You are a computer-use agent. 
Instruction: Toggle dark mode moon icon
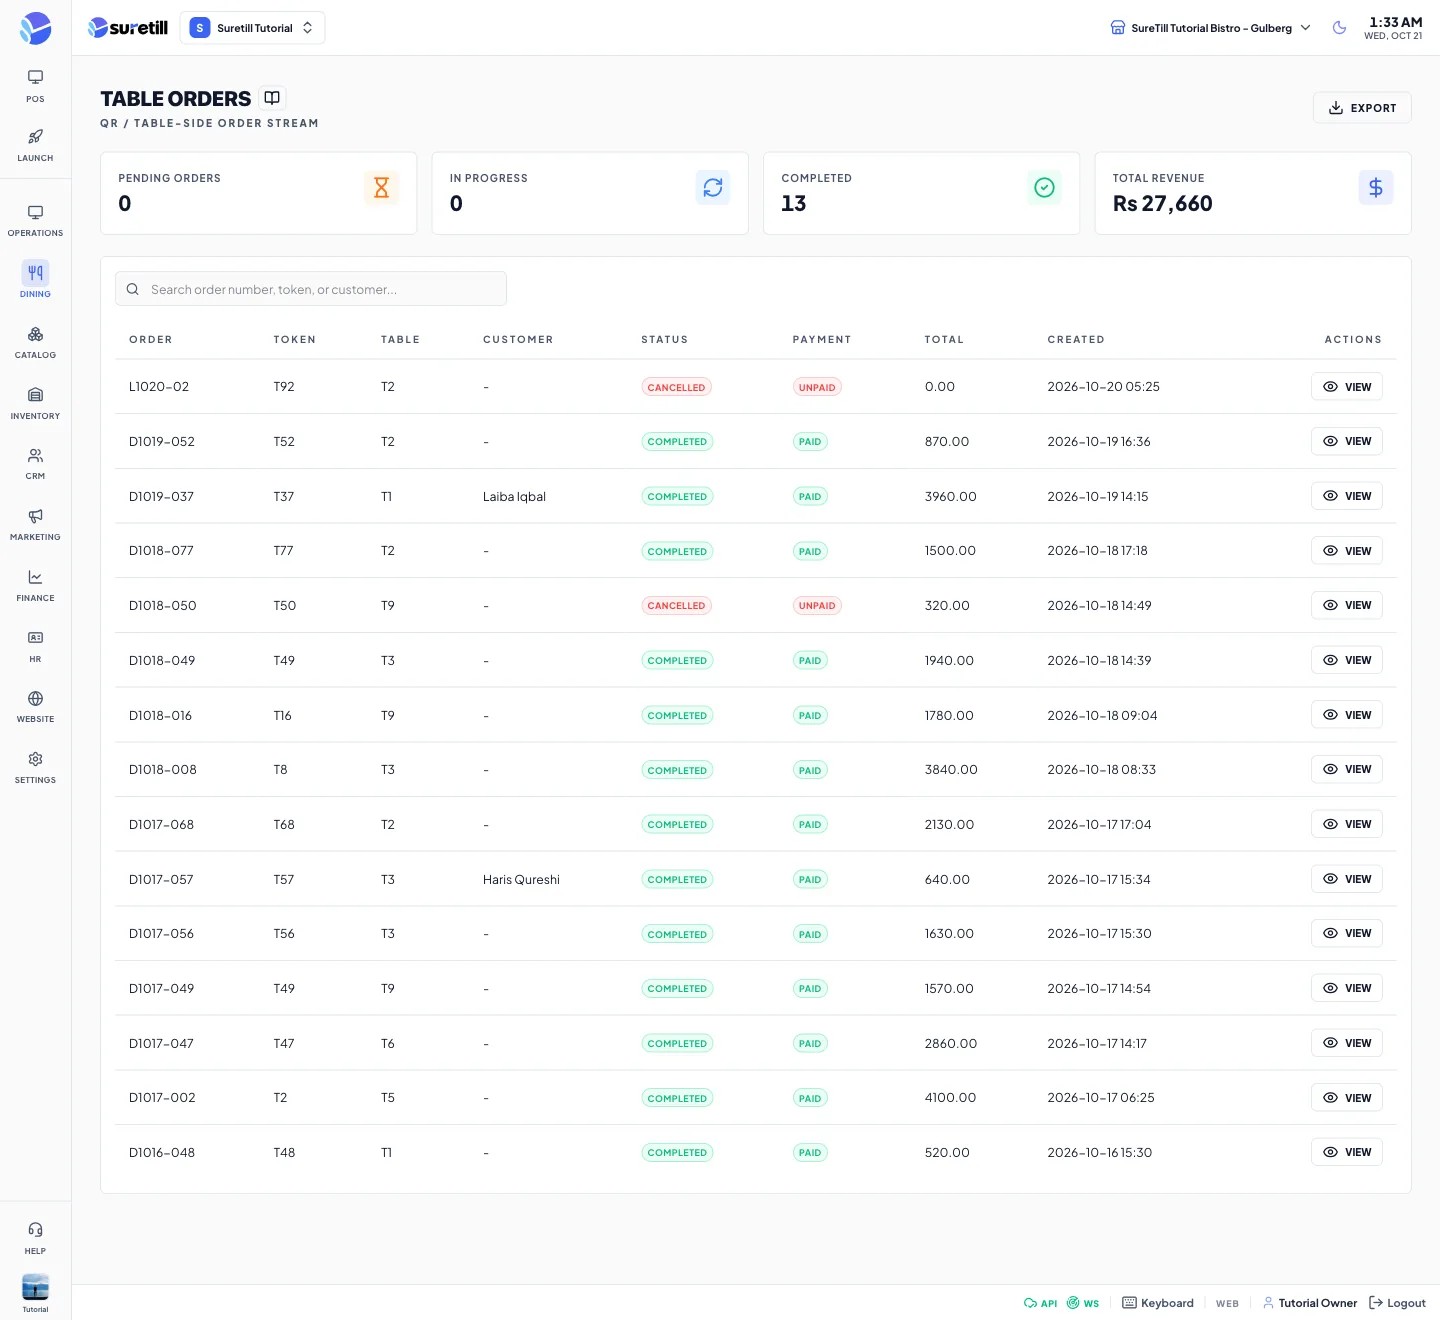[1339, 28]
